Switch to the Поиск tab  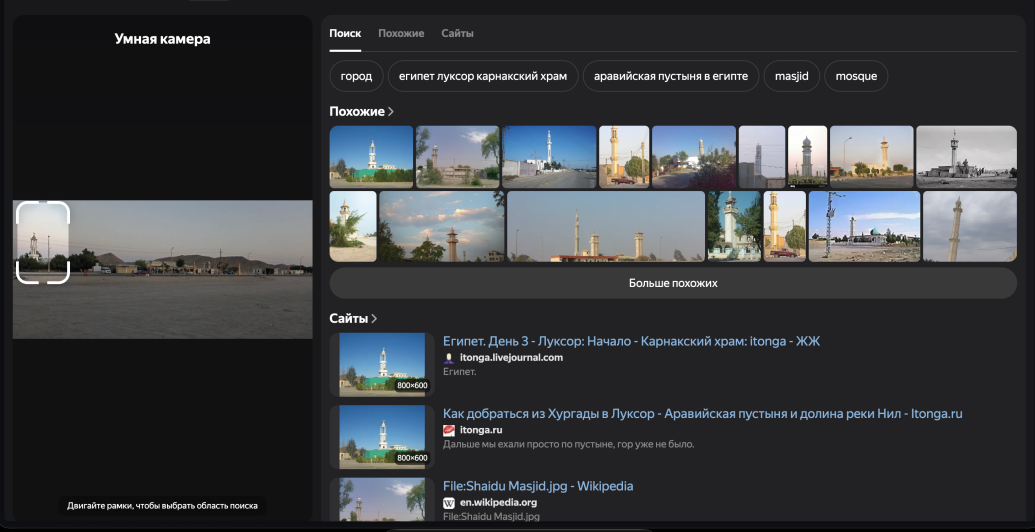tap(345, 34)
